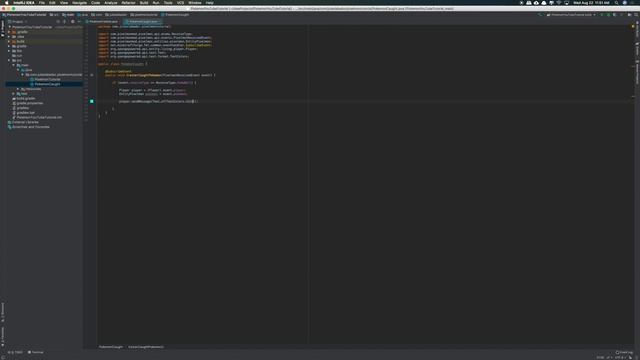This screenshot has height=360, width=640.
Task: Open the Navigate menu
Action: coord(80,2)
